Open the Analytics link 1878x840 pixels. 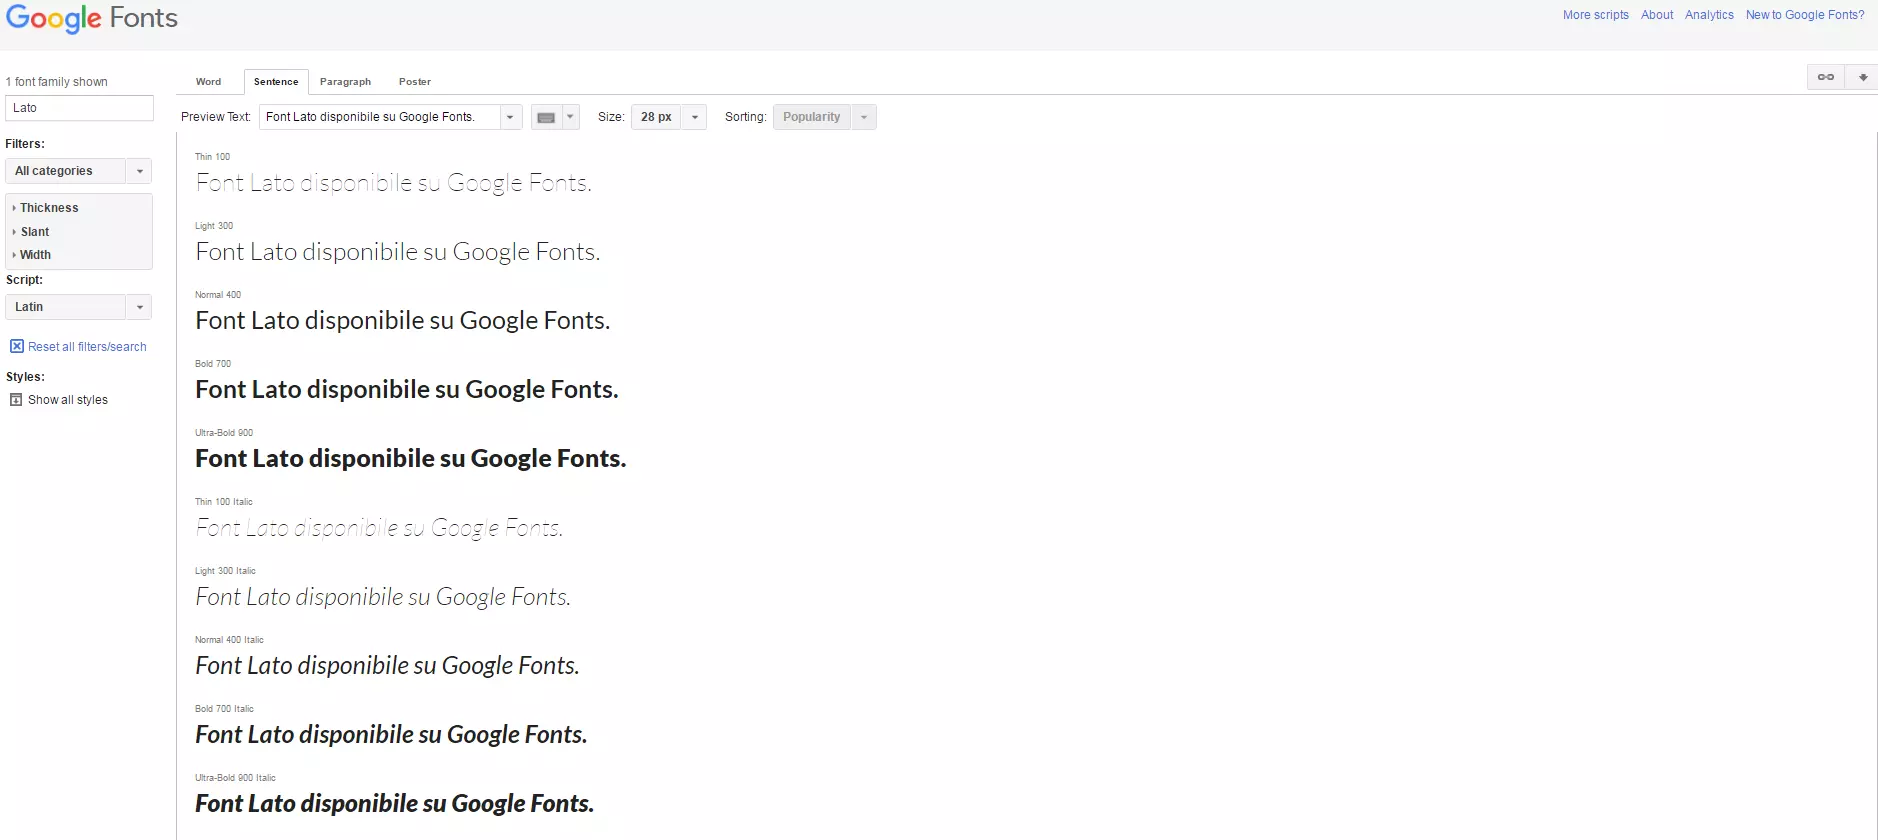(x=1709, y=15)
